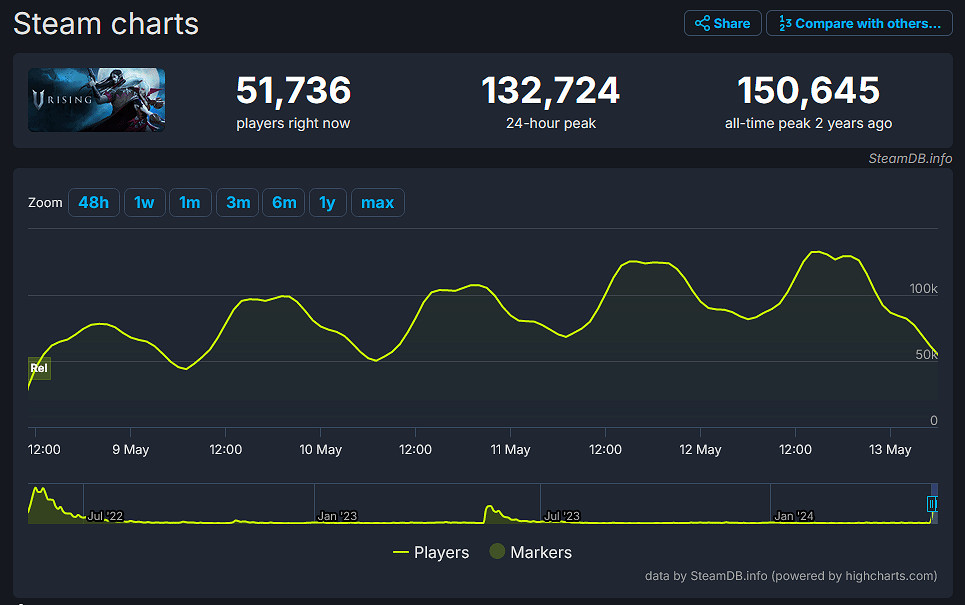
Task: Open Compare with others dialog
Action: (x=859, y=23)
